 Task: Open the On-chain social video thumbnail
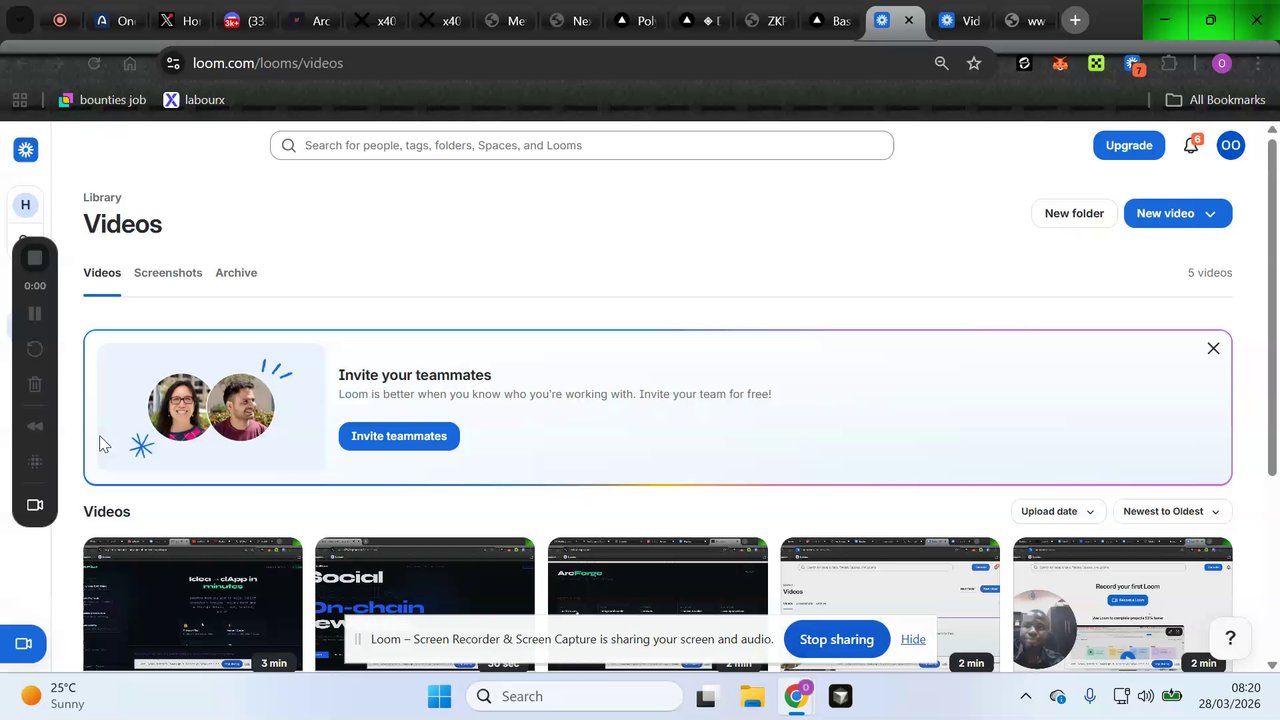tap(425, 604)
